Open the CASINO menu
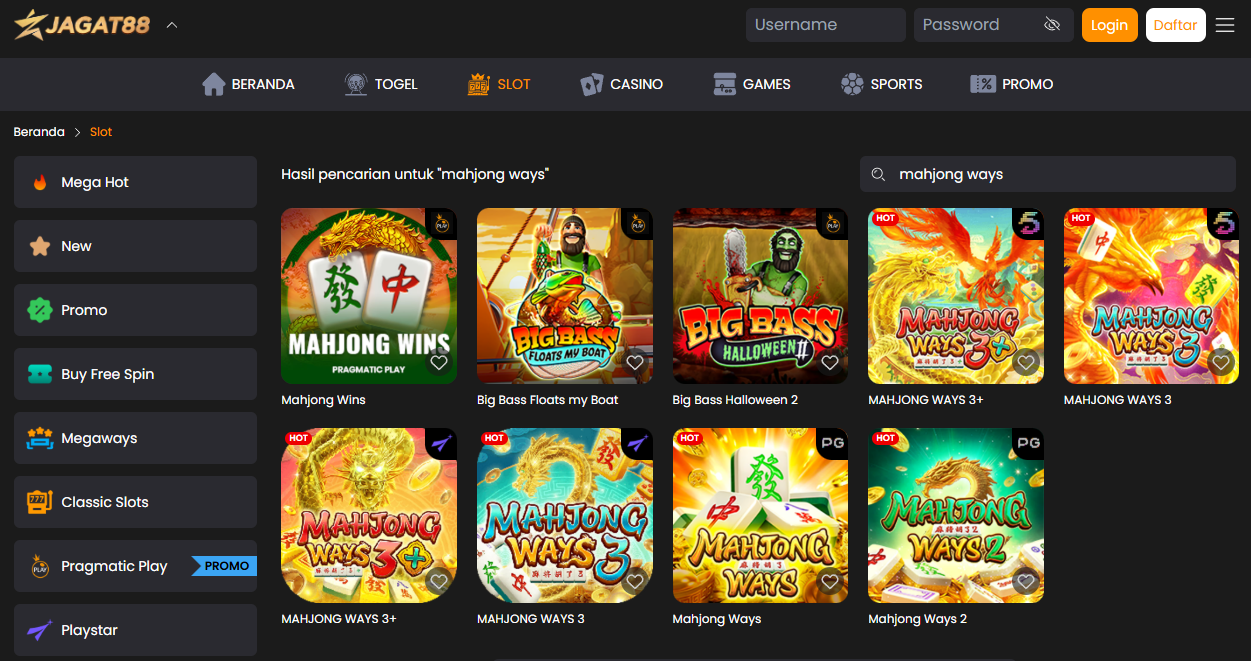This screenshot has width=1251, height=661. pyautogui.click(x=621, y=85)
